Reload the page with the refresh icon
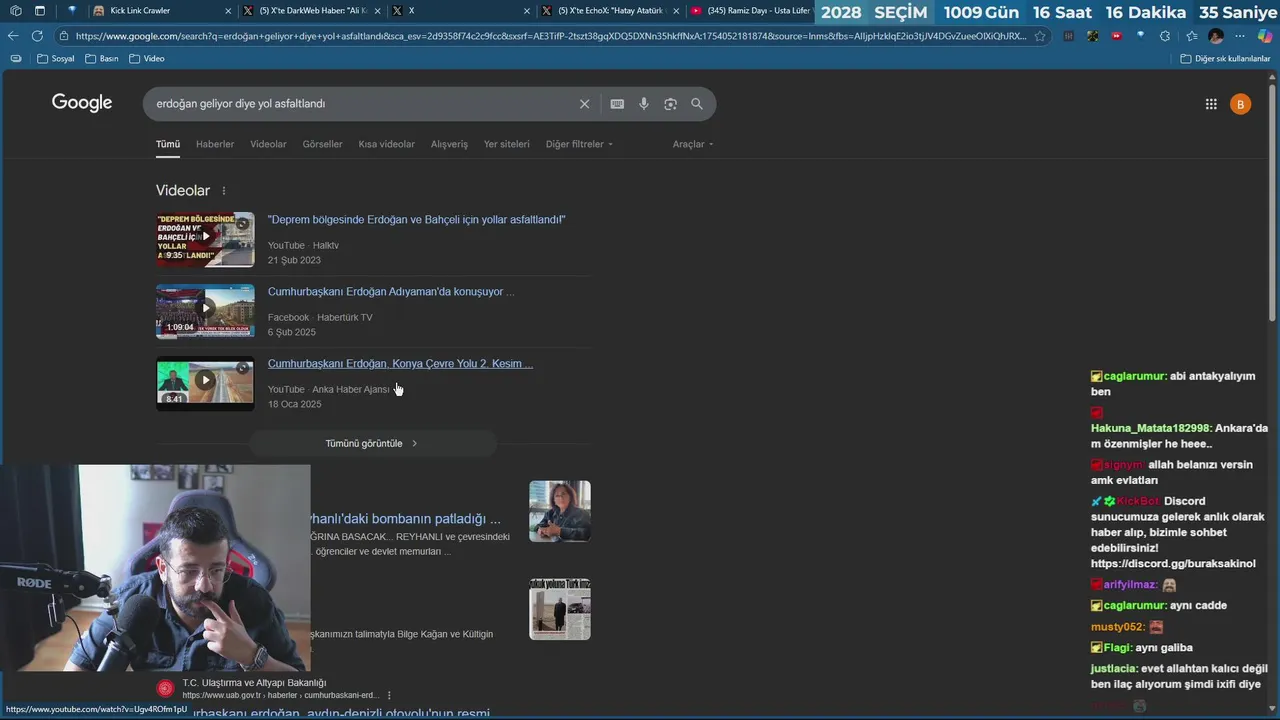Screen dimensions: 1280x720 coord(37,36)
